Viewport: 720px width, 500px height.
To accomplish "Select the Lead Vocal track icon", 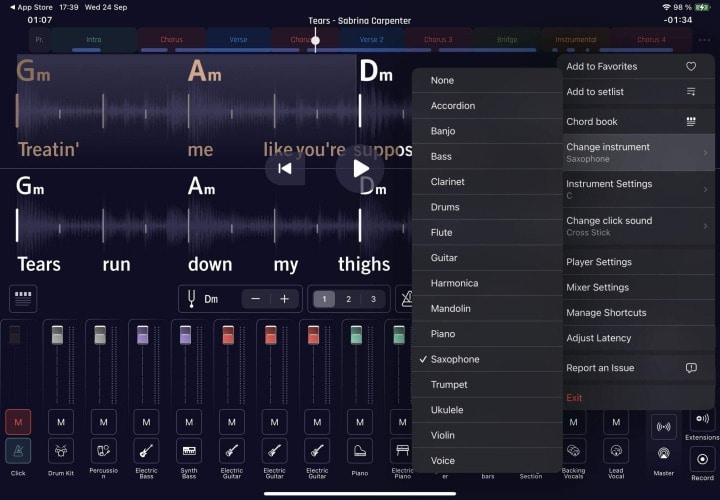I will (616, 451).
